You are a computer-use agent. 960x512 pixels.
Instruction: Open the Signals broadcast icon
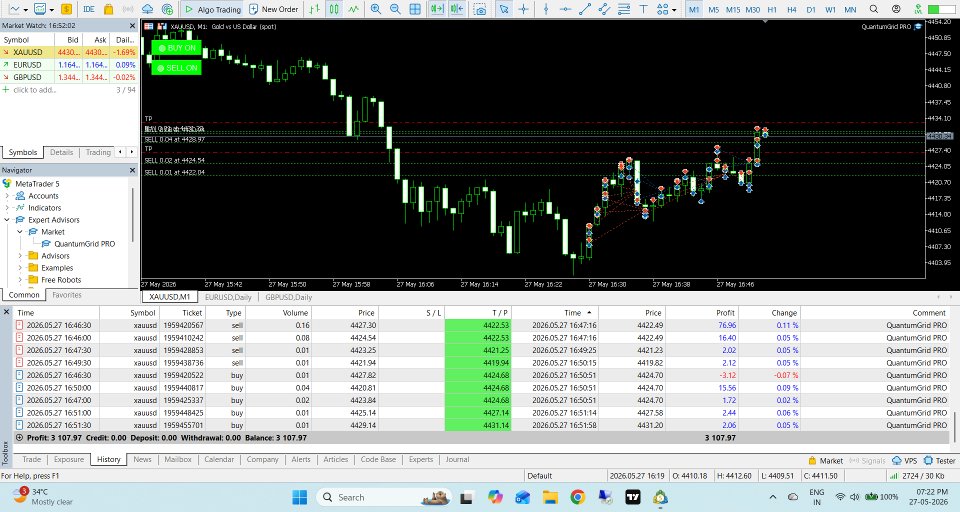pyautogui.click(x=128, y=9)
